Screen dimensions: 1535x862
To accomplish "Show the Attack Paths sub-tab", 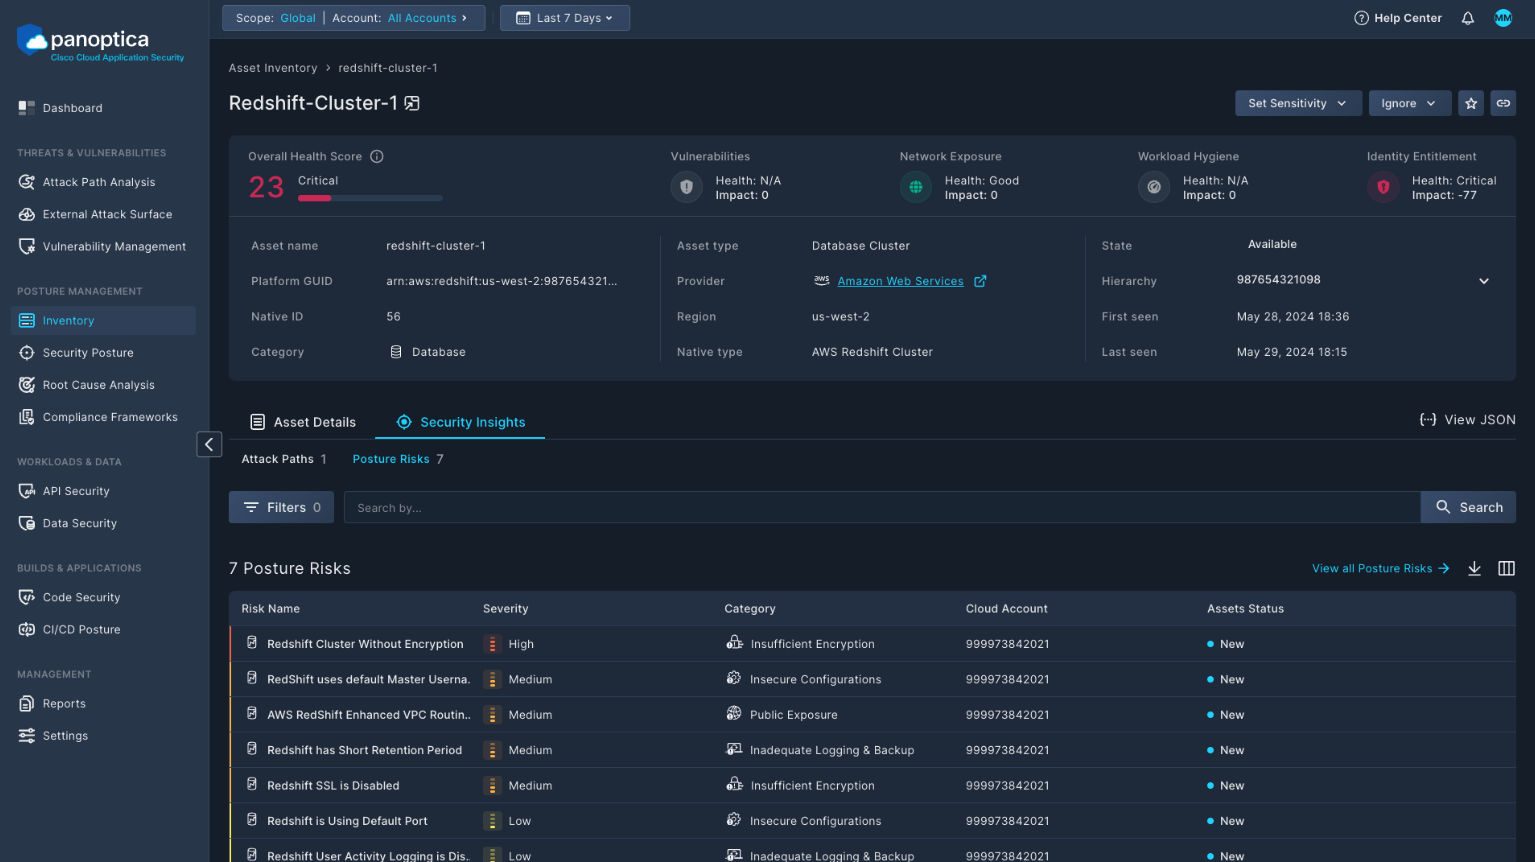I will click(x=284, y=459).
